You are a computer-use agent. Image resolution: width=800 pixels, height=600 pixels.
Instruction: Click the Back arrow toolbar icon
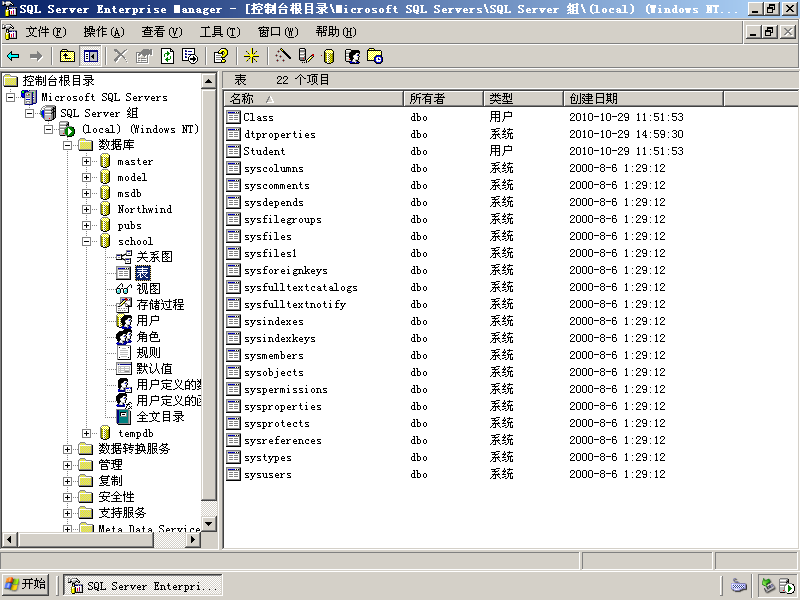13,56
